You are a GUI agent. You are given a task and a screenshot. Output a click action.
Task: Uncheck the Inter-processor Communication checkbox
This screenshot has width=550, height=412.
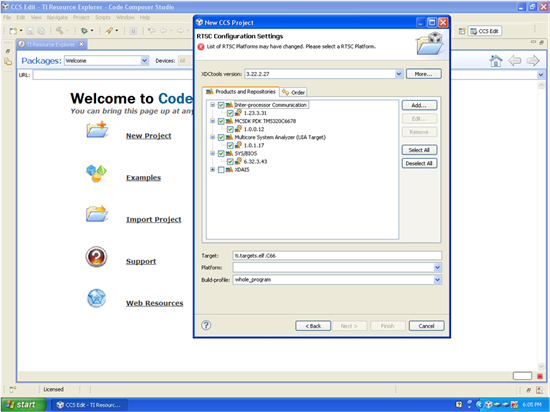click(221, 105)
